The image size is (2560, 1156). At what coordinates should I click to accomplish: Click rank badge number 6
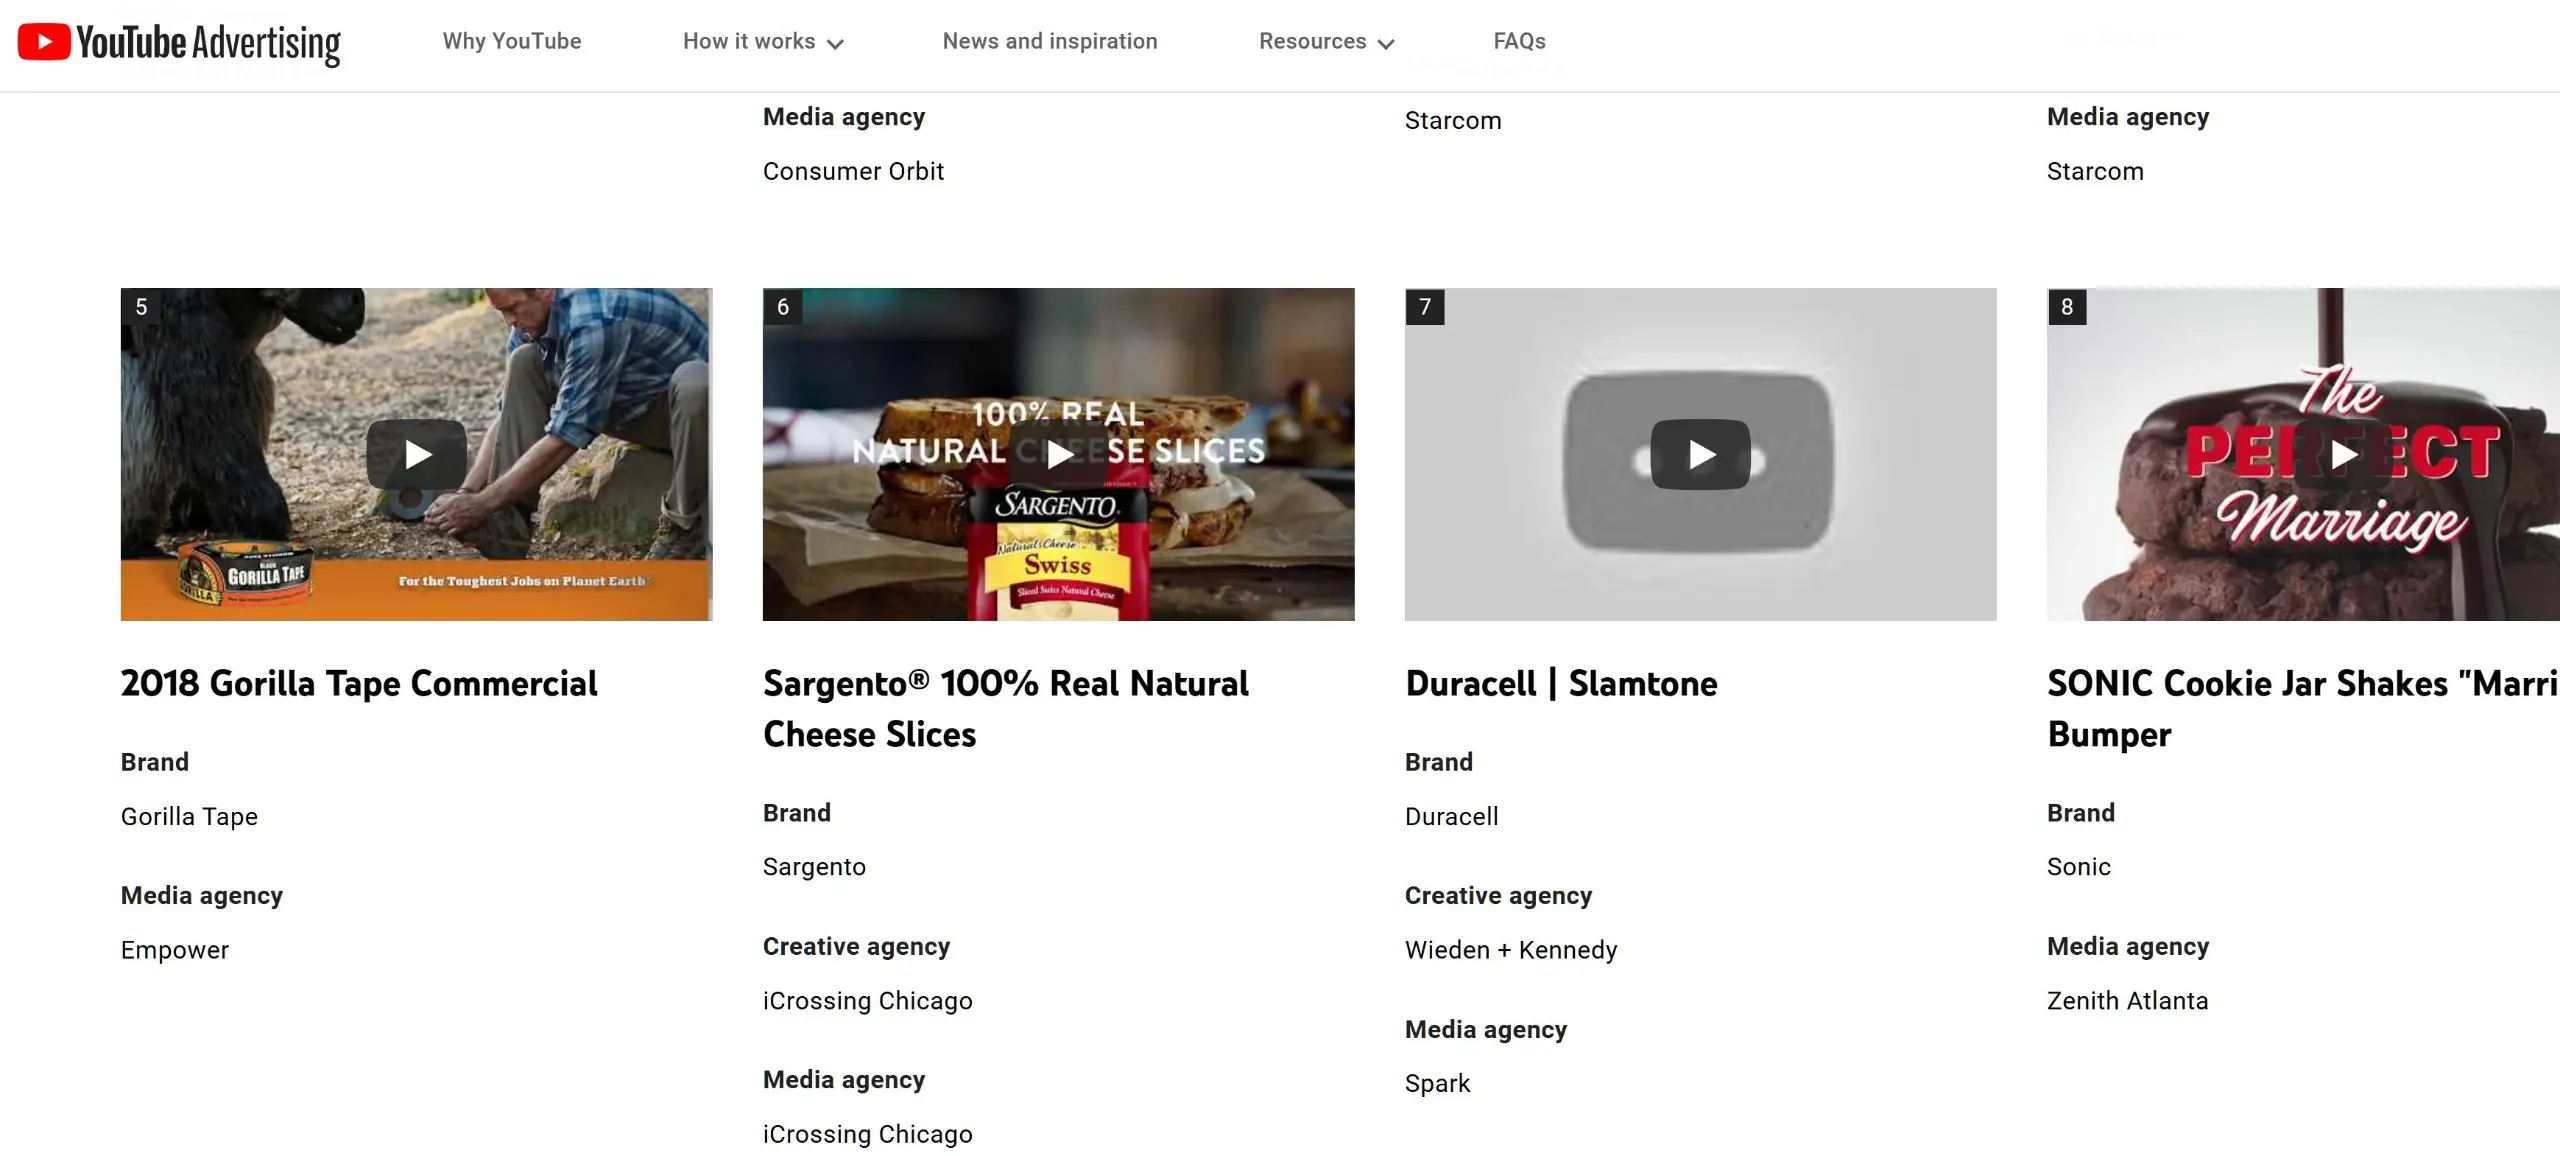click(783, 307)
